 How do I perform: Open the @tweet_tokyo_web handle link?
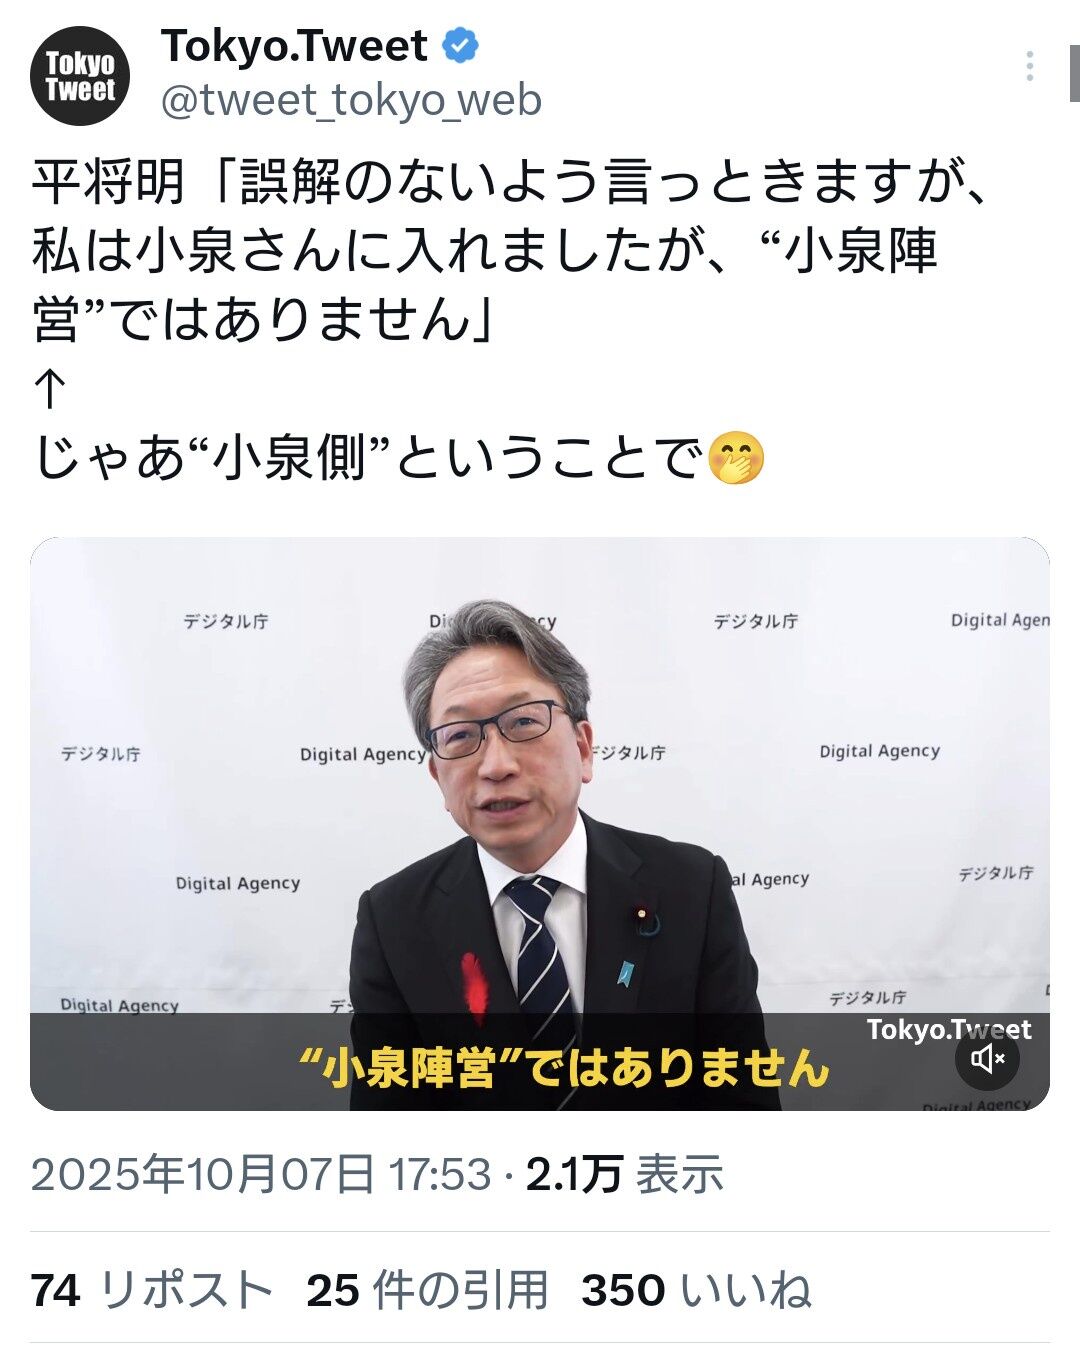click(x=351, y=100)
